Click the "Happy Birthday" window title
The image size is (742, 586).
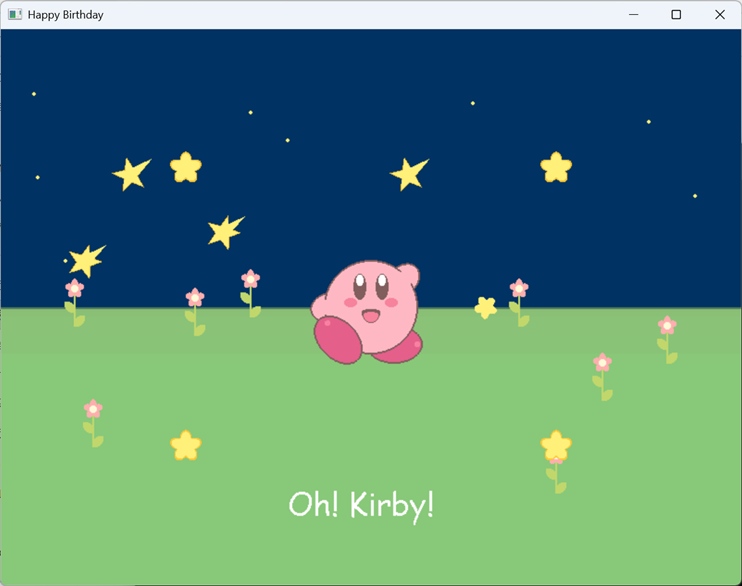[65, 15]
